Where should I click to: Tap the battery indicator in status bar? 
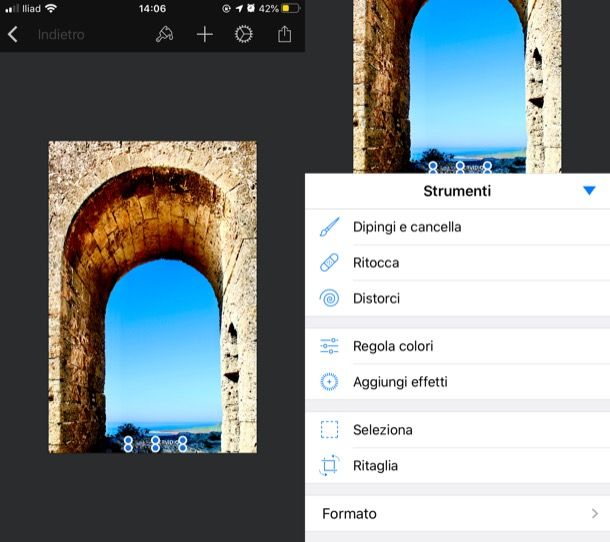click(288, 8)
